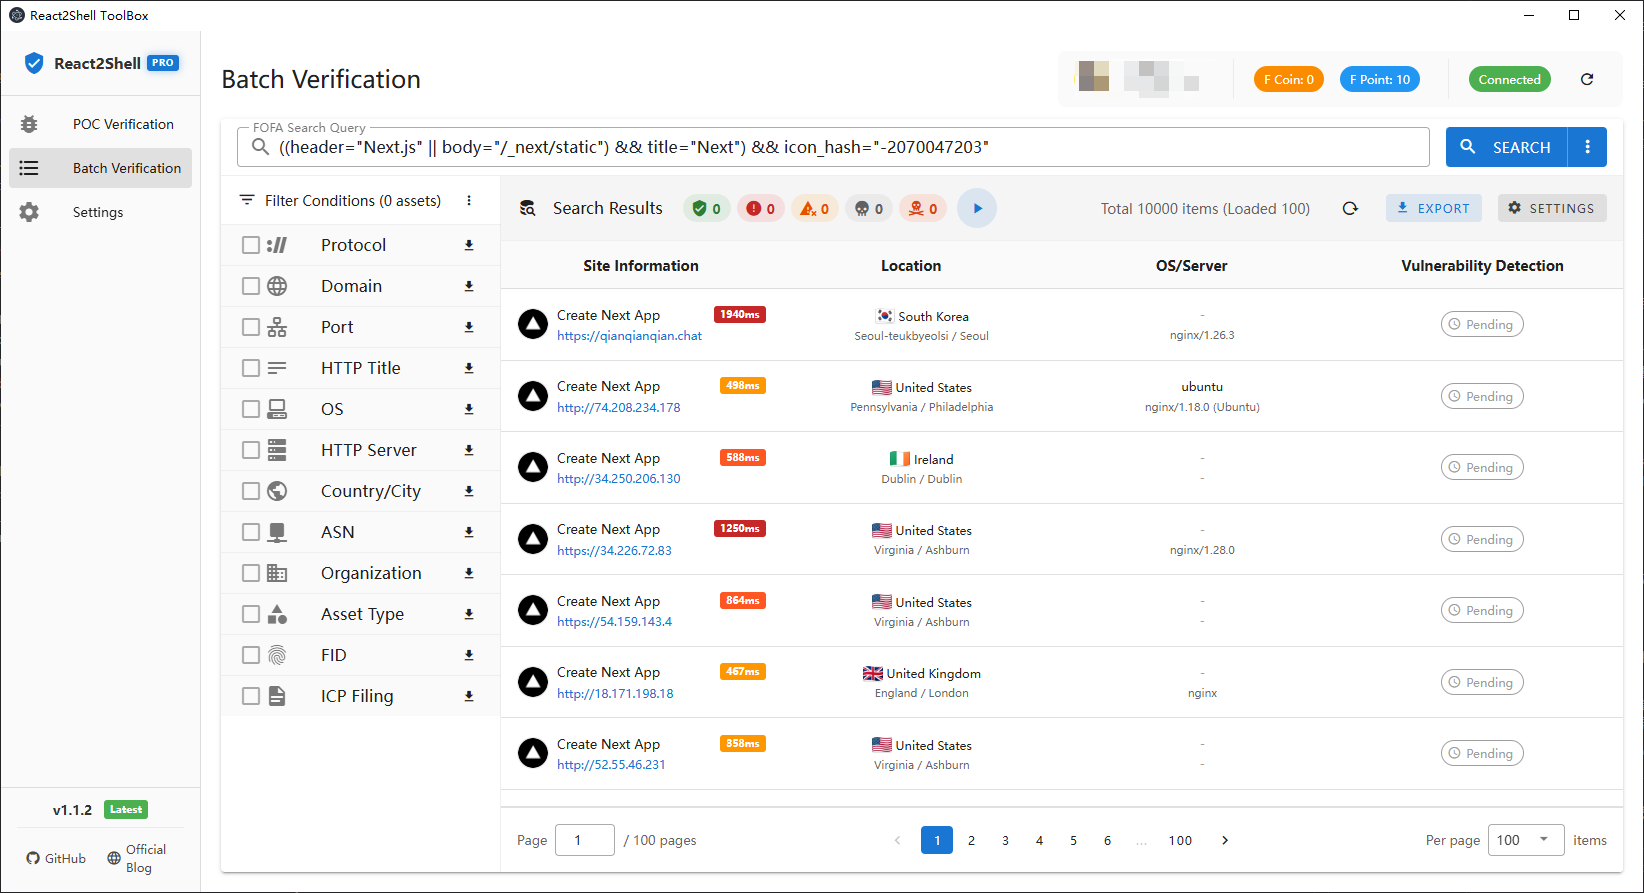Go to page 5
1644x893 pixels.
point(1073,840)
